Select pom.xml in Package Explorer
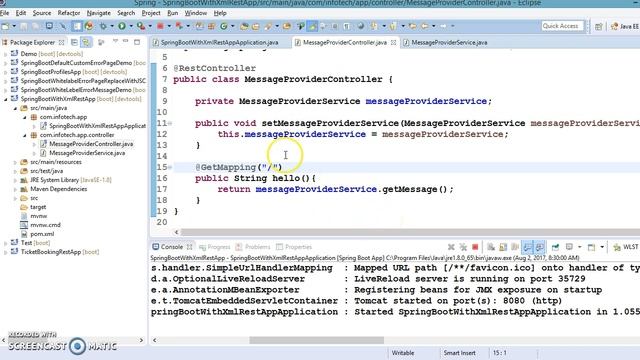Image resolution: width=640 pixels, height=360 pixels. pyautogui.click(x=42, y=234)
